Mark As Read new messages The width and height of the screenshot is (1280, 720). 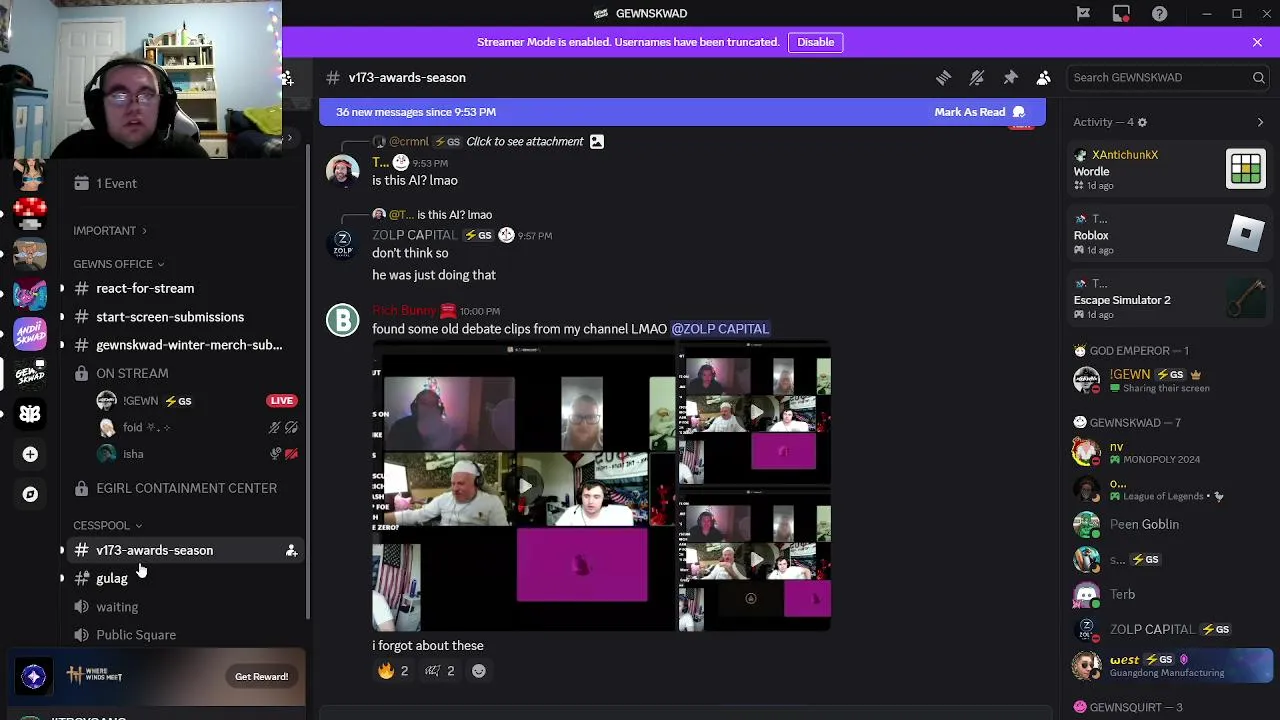[x=979, y=112]
